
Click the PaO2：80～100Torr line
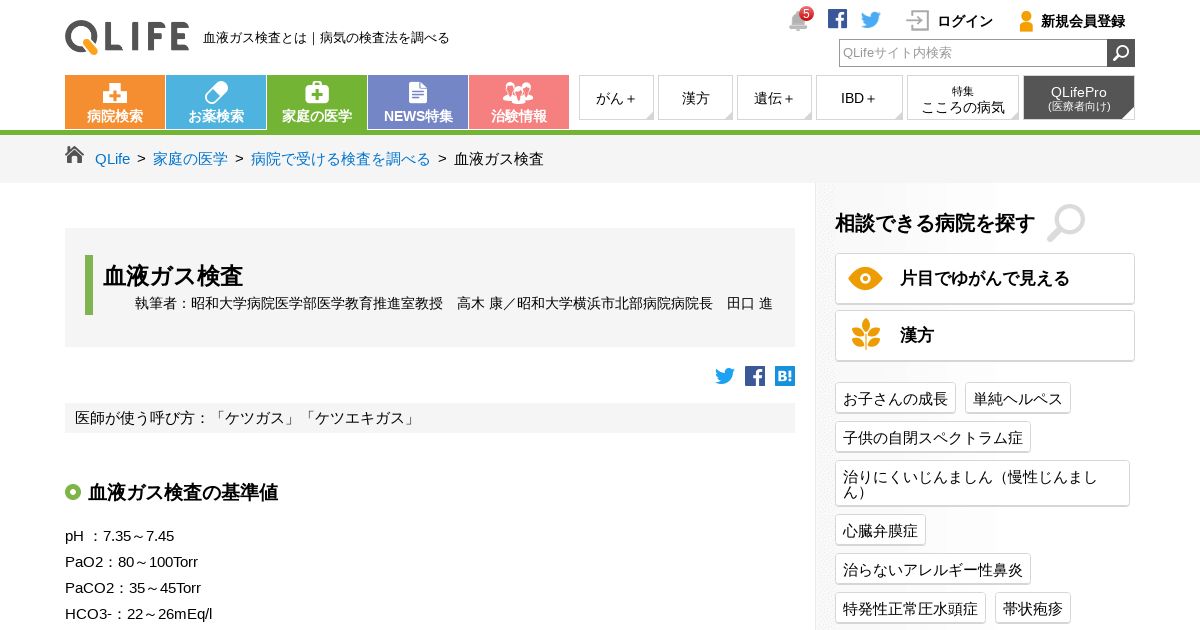pyautogui.click(x=131, y=562)
